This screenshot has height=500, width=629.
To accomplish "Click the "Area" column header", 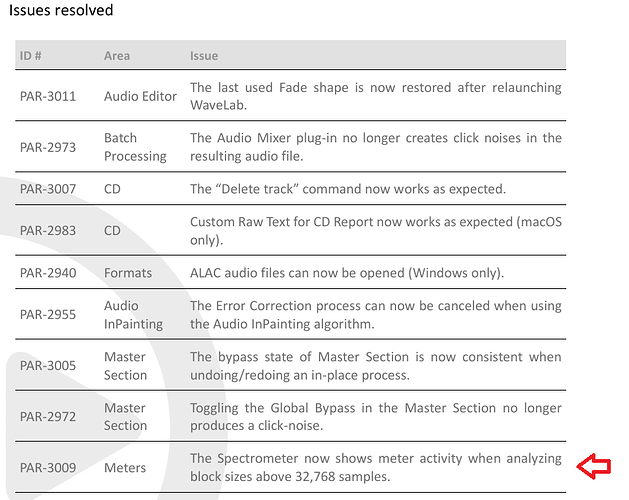I will [116, 55].
